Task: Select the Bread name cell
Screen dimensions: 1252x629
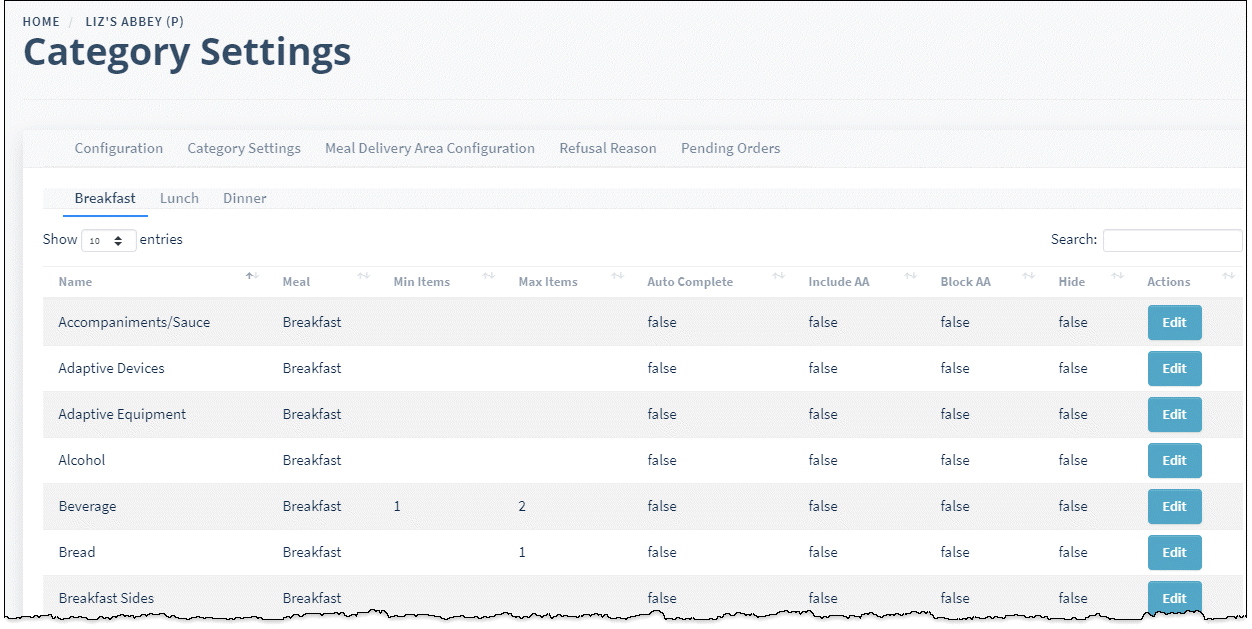Action: click(x=77, y=552)
